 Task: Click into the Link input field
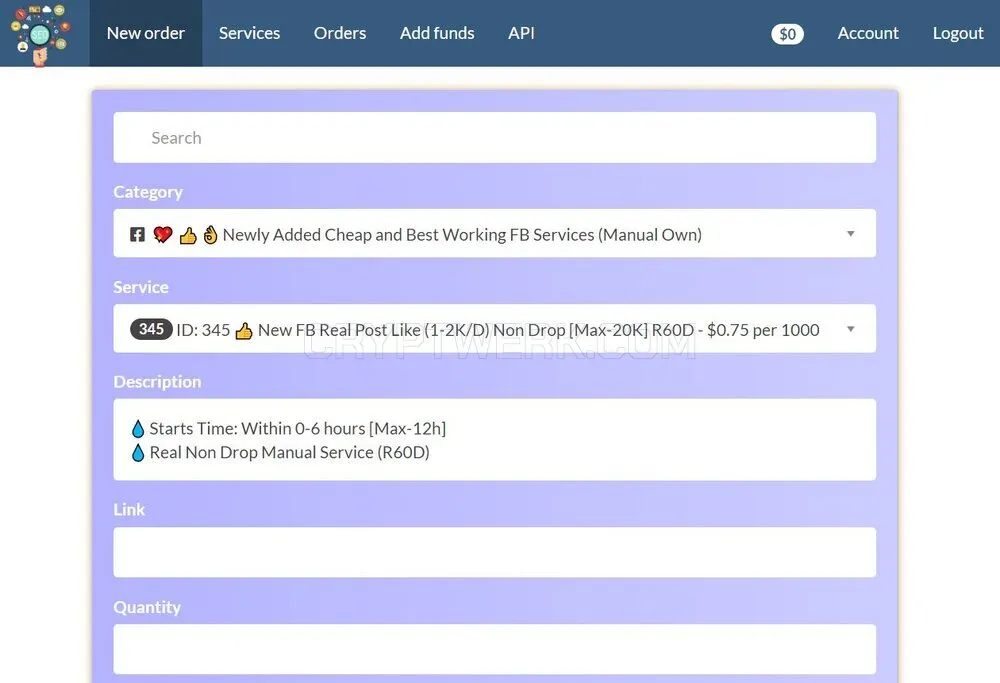(x=494, y=552)
